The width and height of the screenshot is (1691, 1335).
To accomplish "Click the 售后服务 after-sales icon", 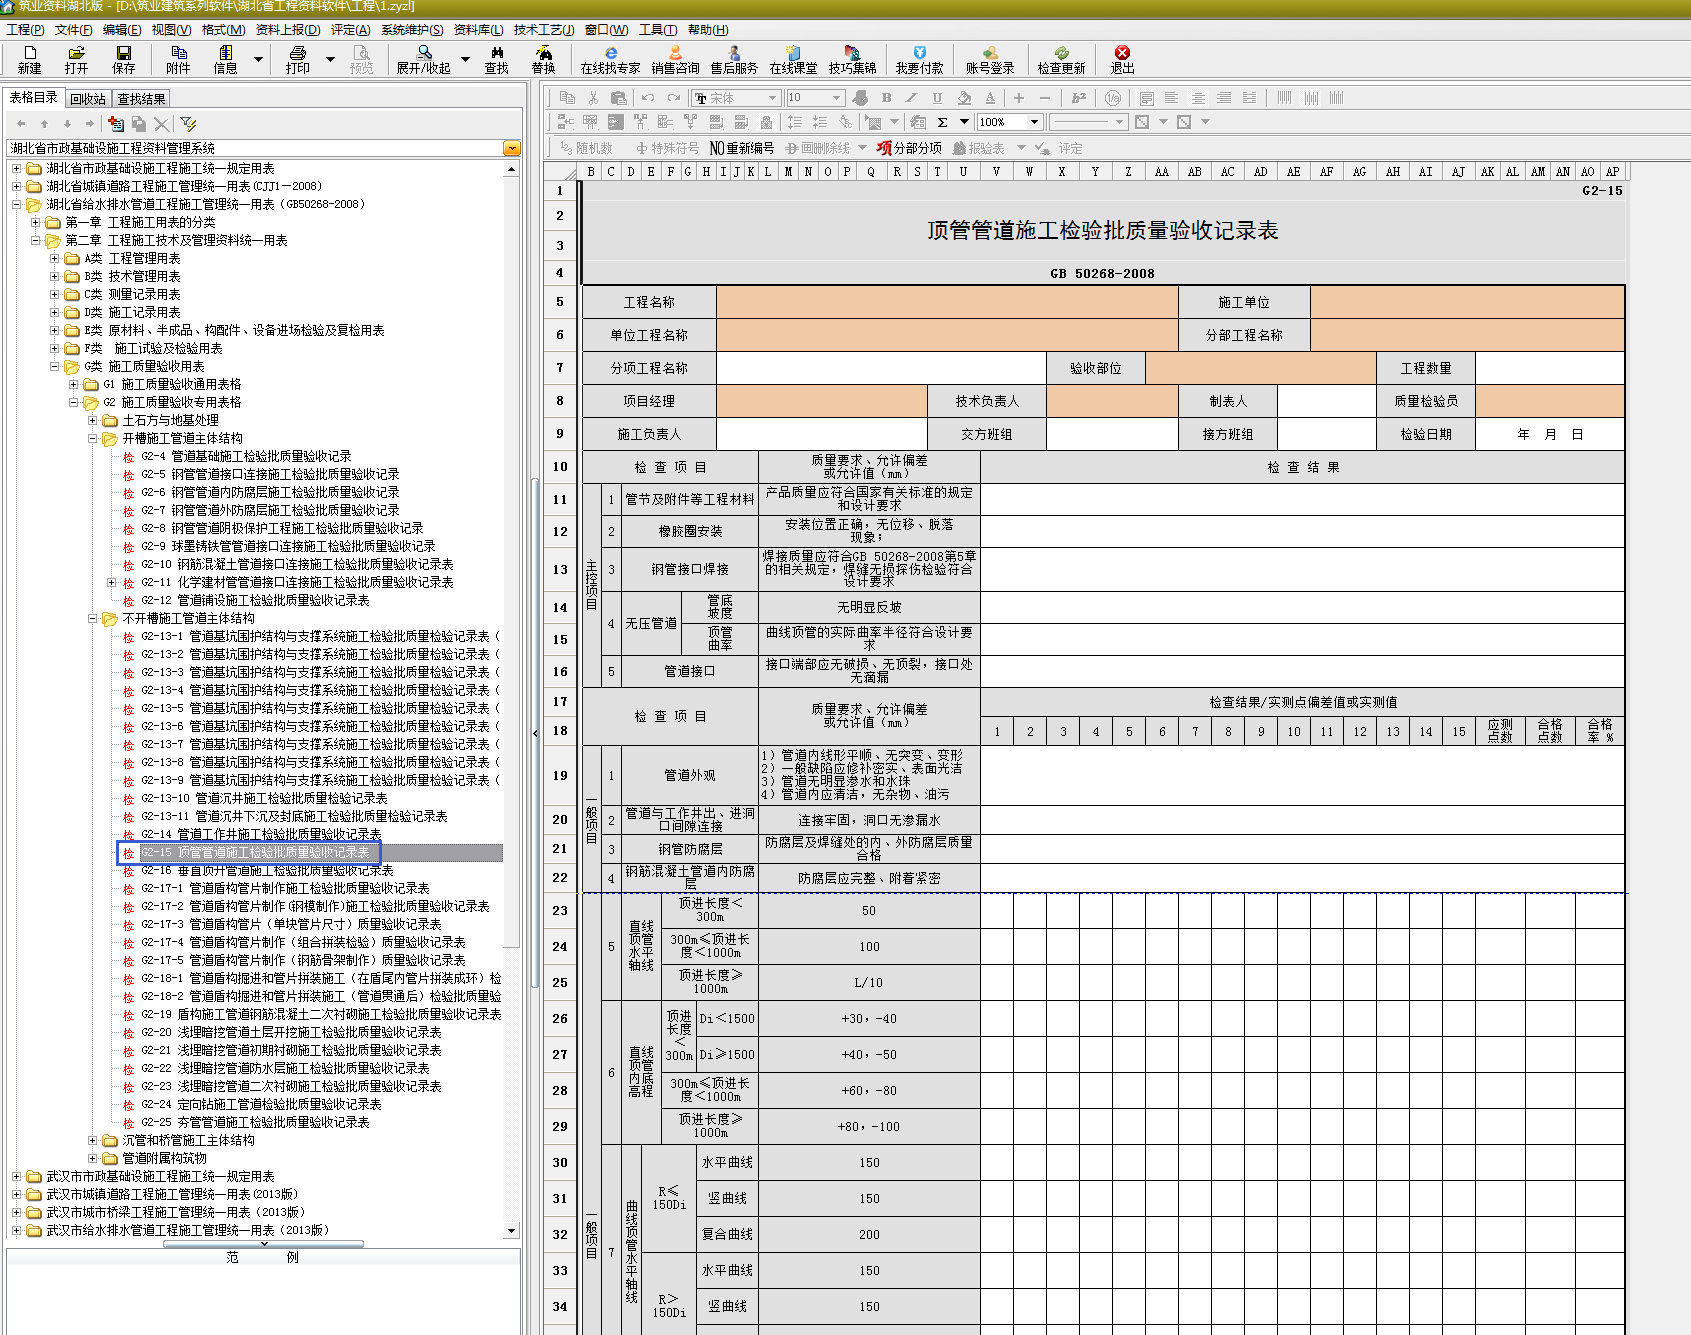I will pyautogui.click(x=734, y=59).
